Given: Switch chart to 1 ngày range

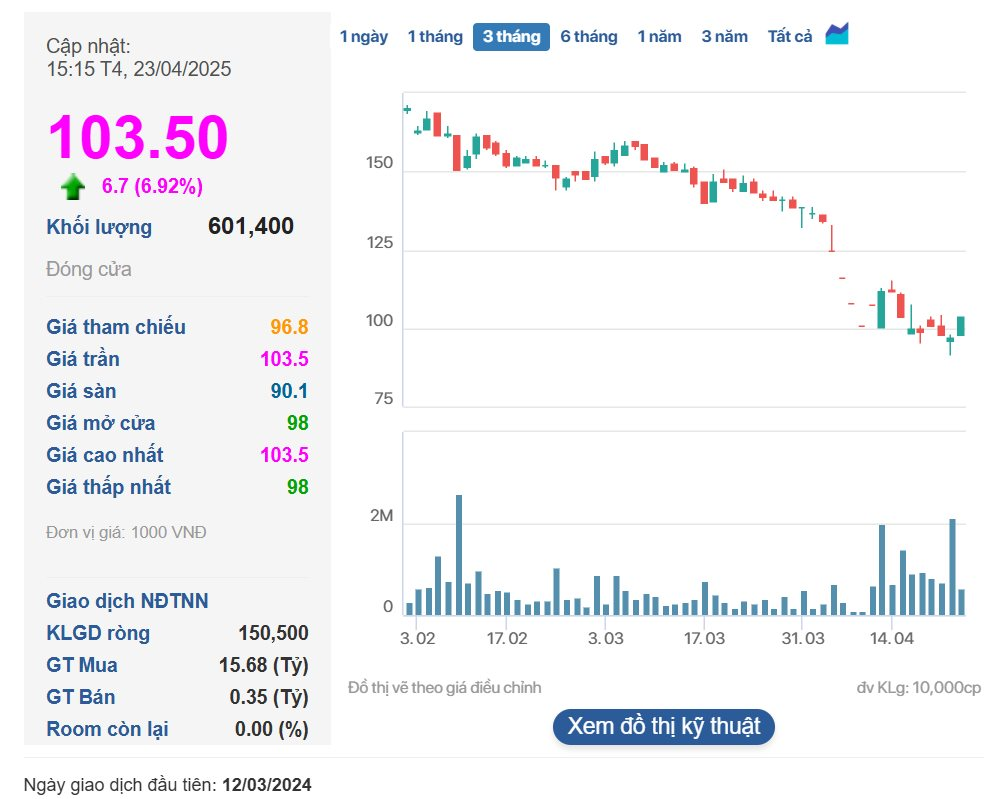Looking at the screenshot, I should click(x=364, y=37).
